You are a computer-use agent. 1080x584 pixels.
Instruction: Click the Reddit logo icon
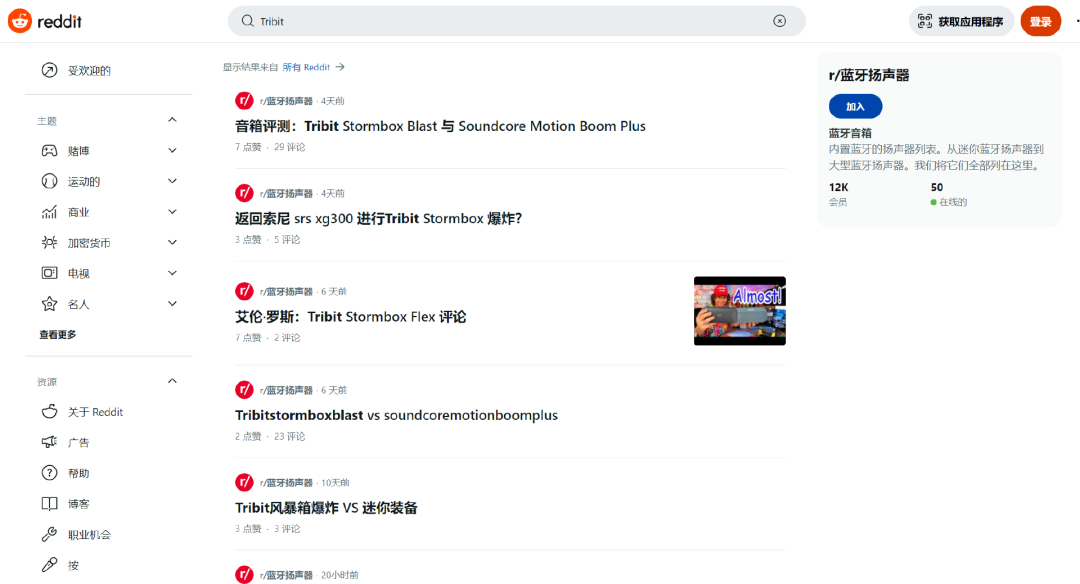(x=21, y=20)
